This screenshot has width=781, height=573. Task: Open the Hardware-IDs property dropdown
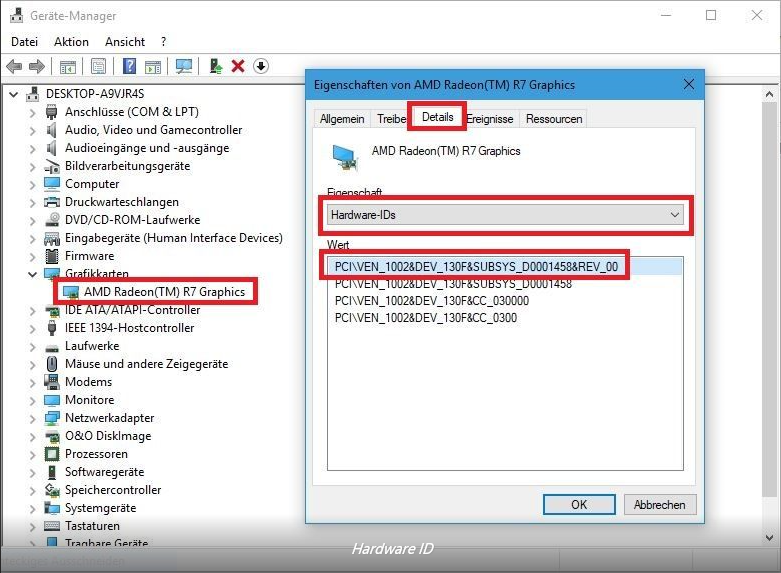tap(506, 215)
